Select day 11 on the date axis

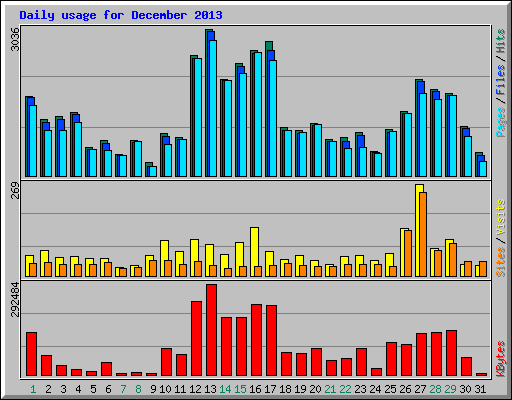click(180, 389)
